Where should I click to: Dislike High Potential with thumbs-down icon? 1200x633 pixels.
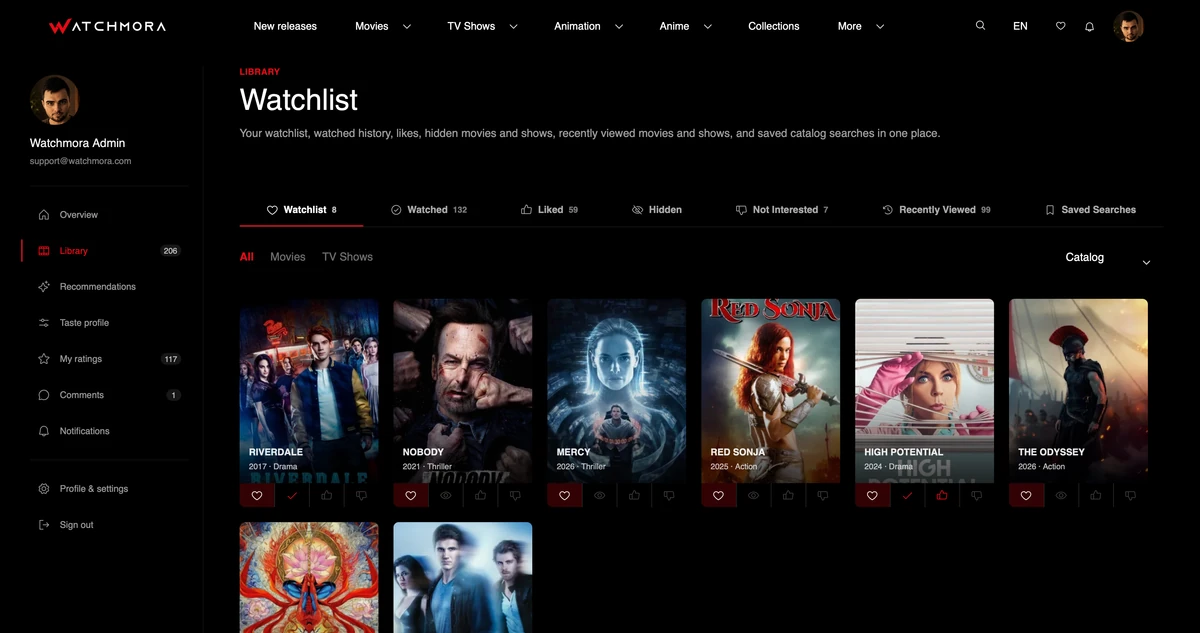(x=977, y=495)
